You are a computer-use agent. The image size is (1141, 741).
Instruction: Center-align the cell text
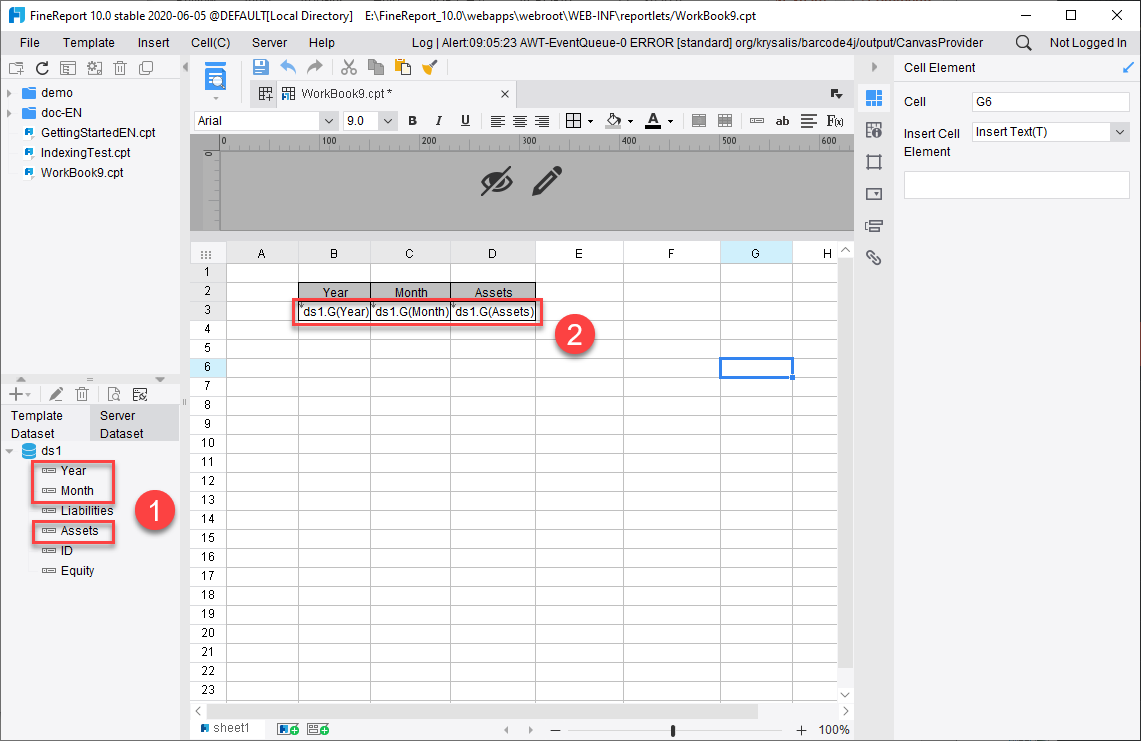[x=520, y=121]
